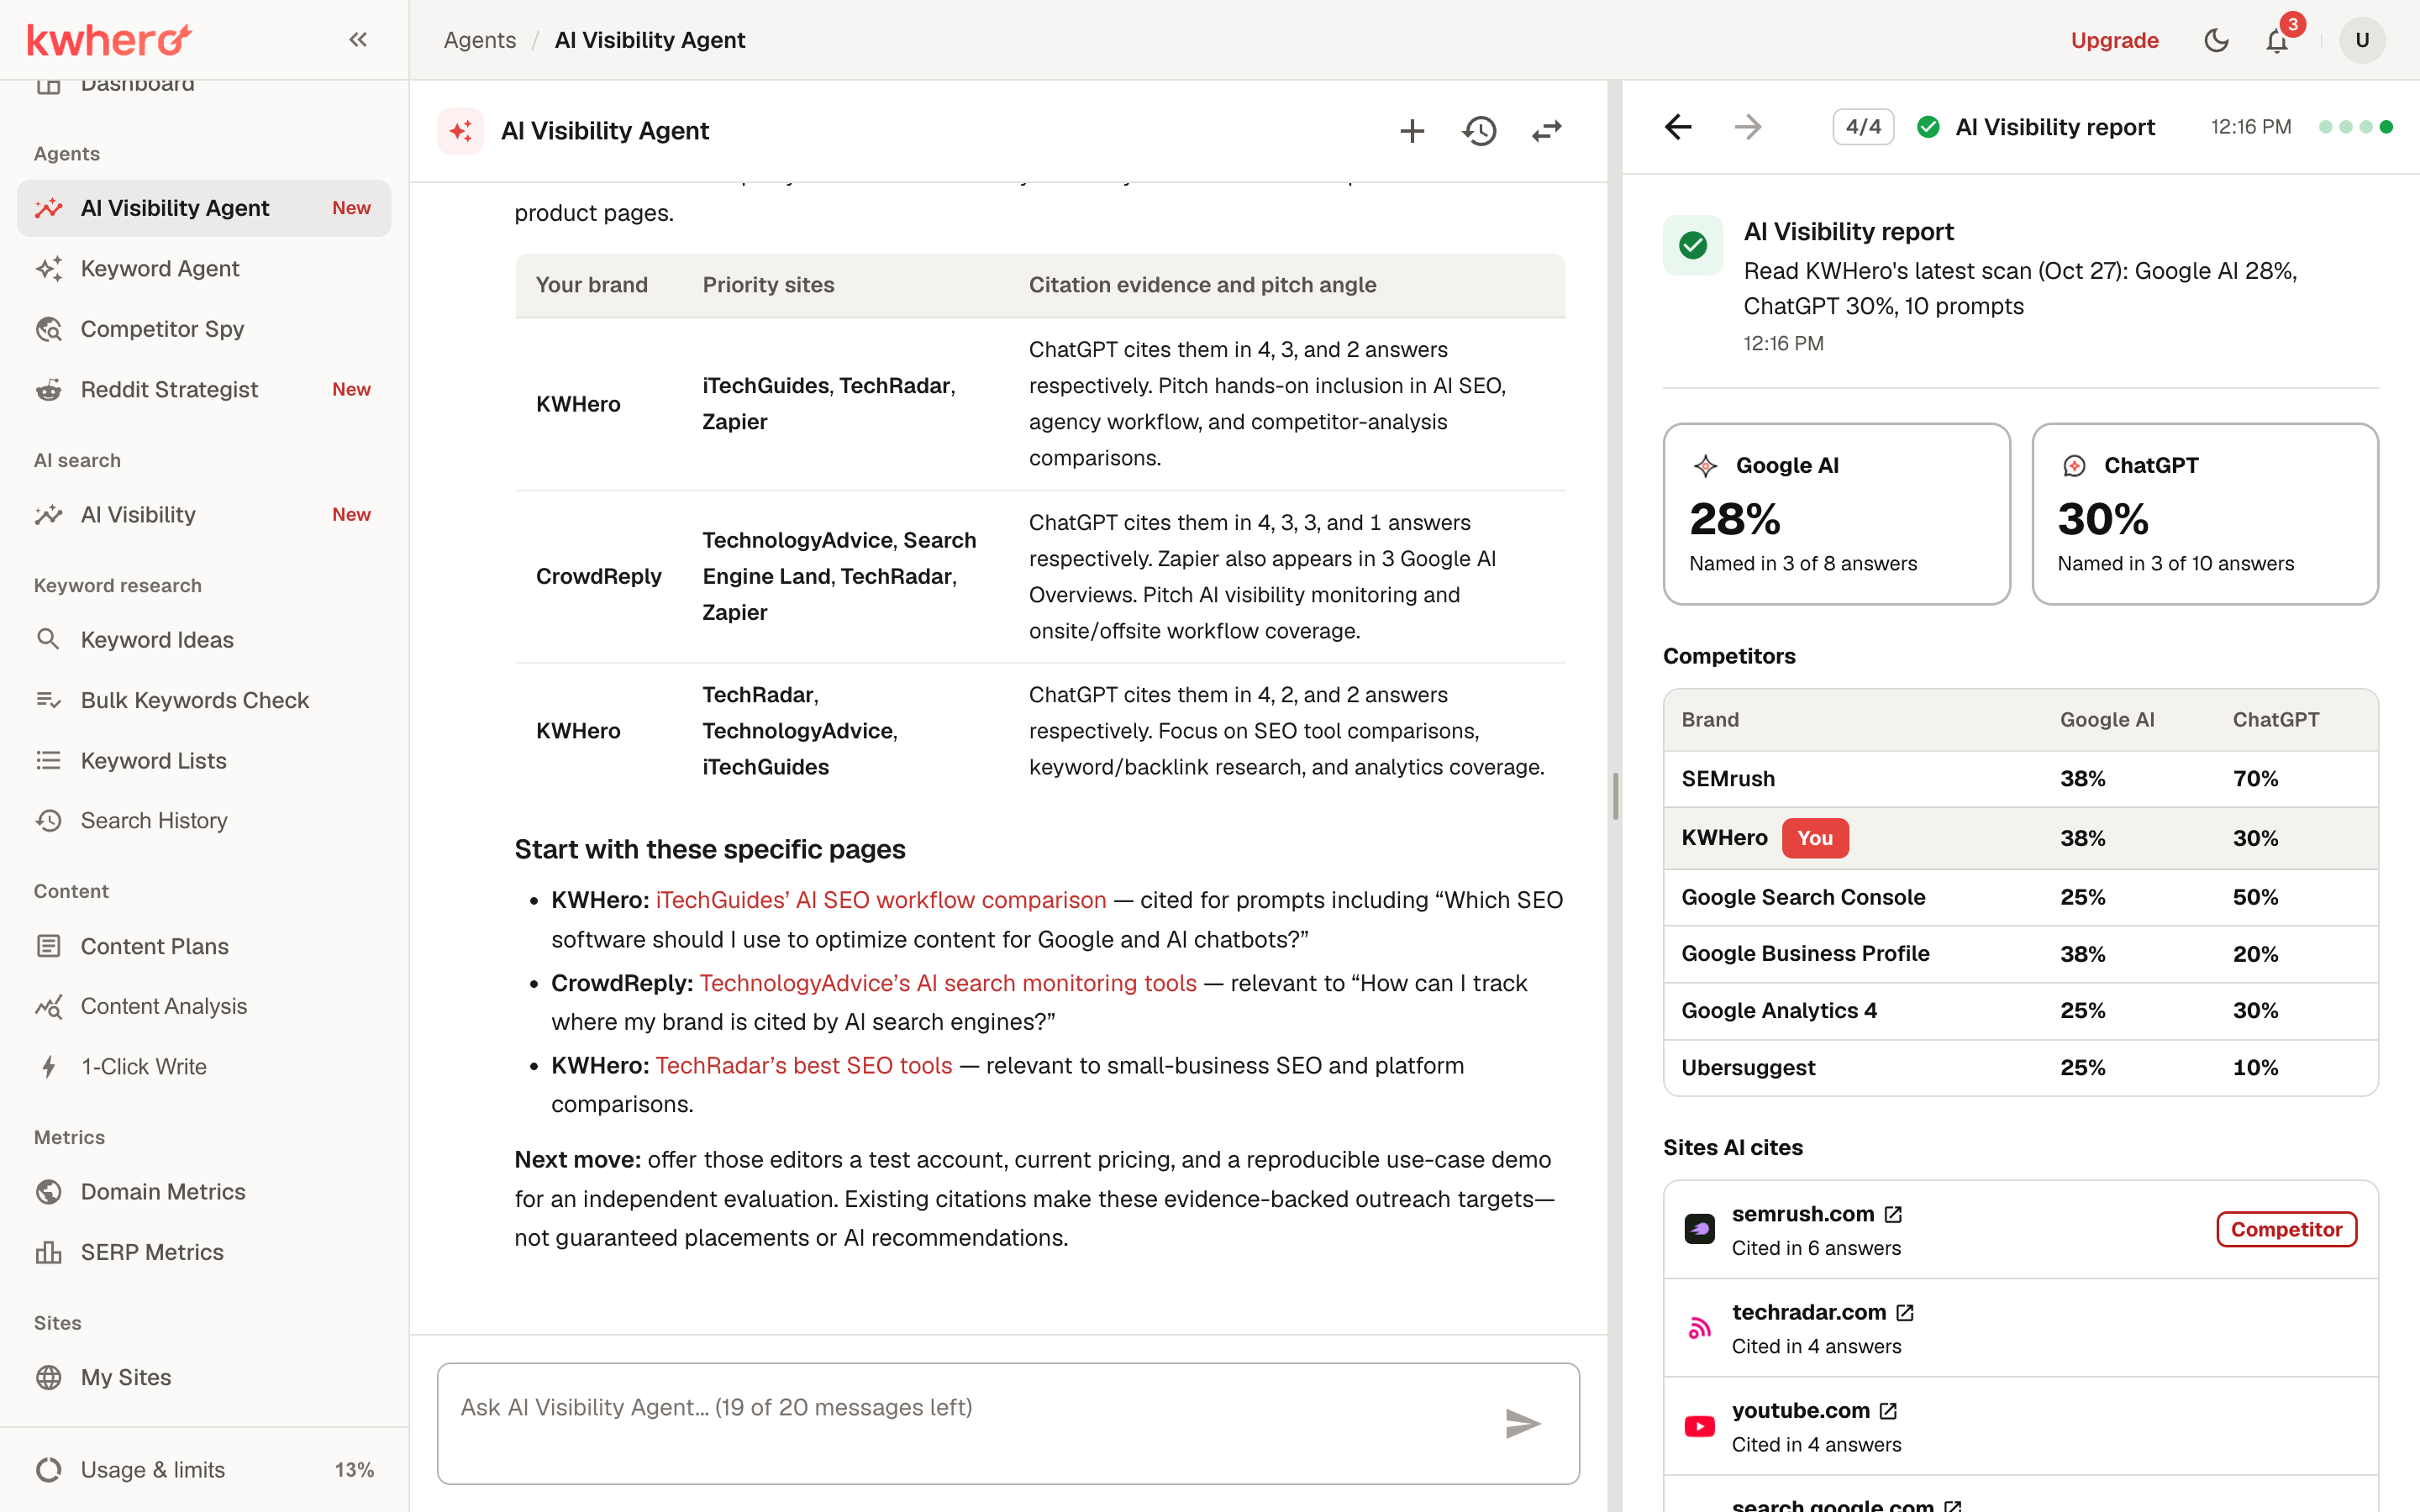The width and height of the screenshot is (2420, 1512).
Task: Open SERP Metrics page
Action: coord(204,1252)
